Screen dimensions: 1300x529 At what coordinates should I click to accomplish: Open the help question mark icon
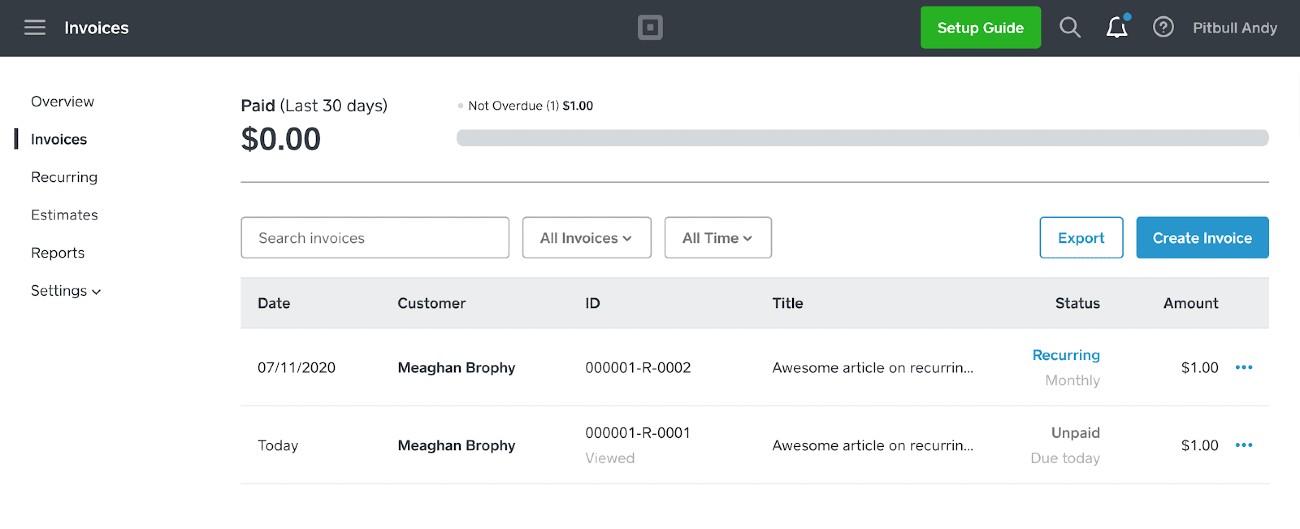(x=1163, y=28)
